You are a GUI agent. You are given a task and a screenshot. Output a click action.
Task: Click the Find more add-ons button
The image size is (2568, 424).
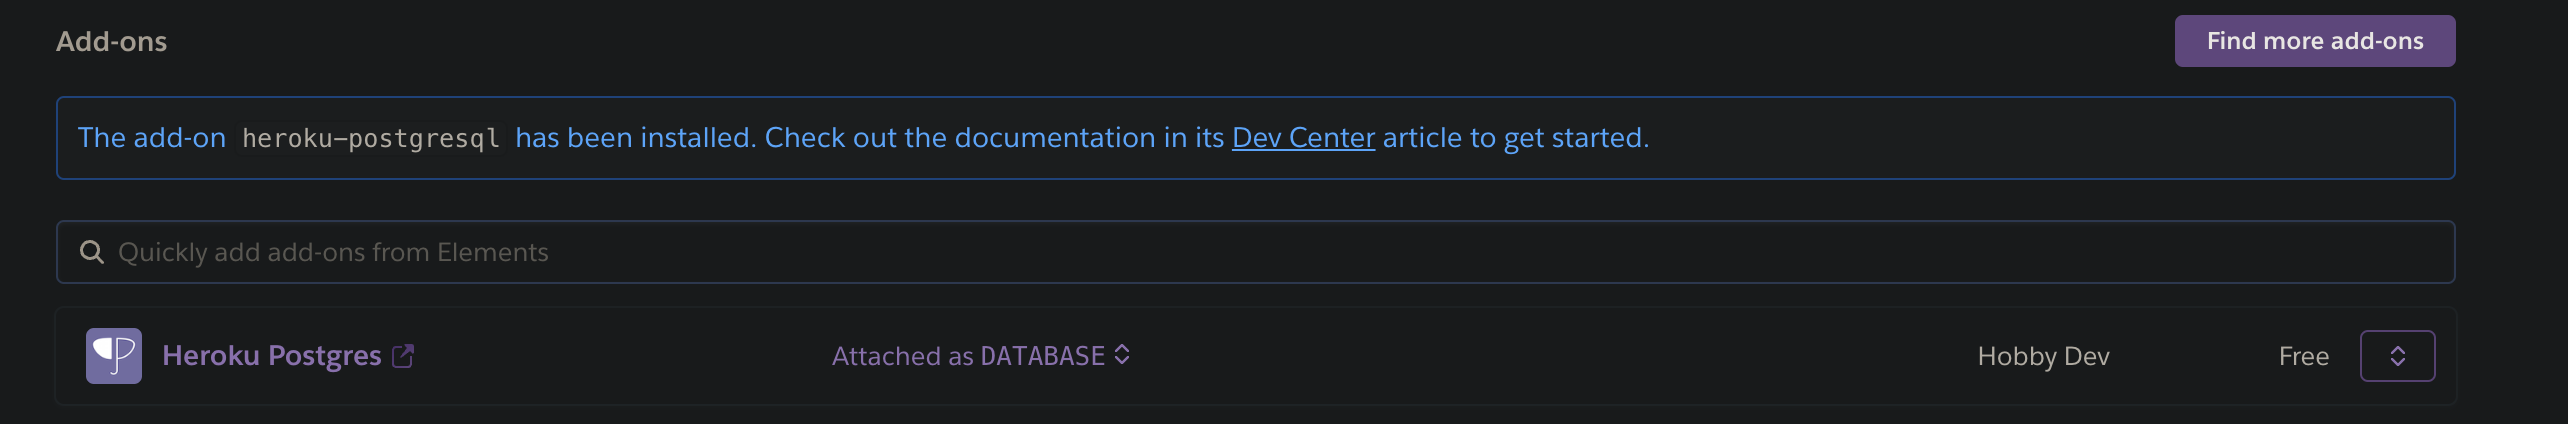coord(2314,41)
